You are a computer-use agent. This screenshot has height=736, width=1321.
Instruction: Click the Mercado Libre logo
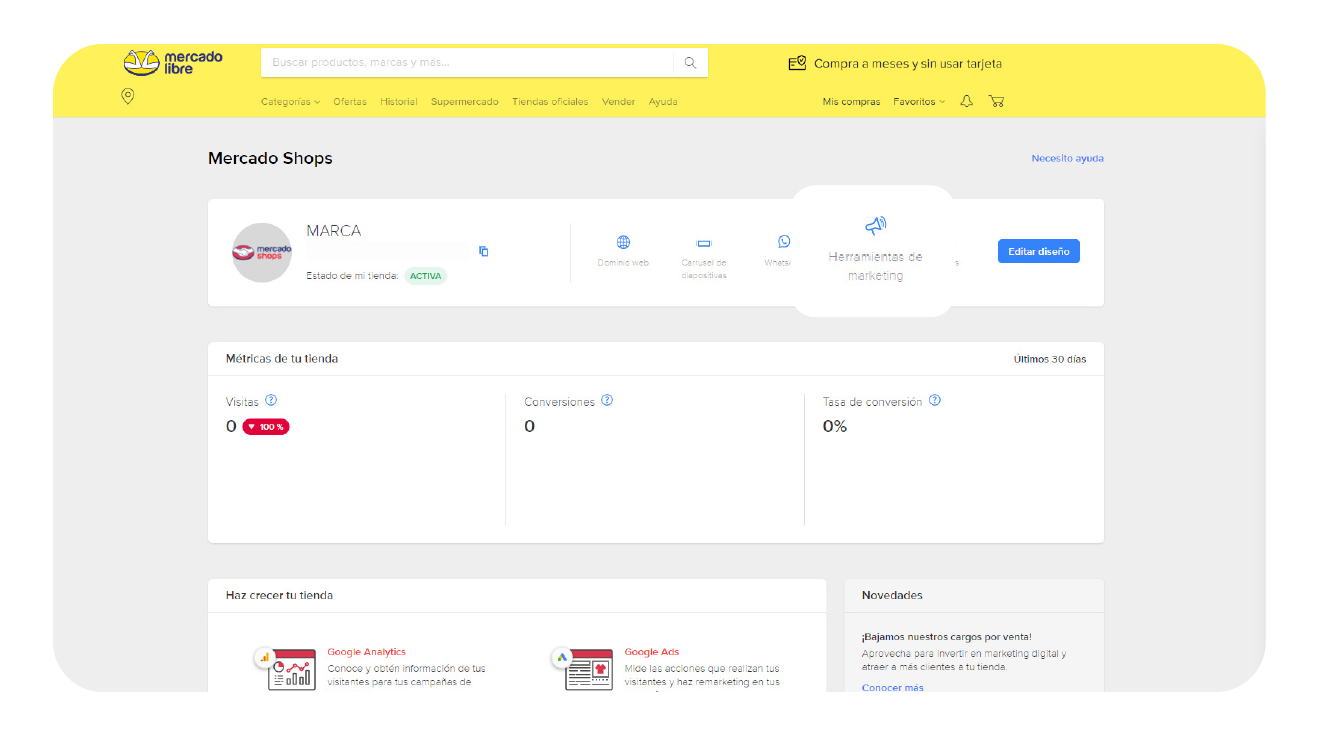[173, 63]
